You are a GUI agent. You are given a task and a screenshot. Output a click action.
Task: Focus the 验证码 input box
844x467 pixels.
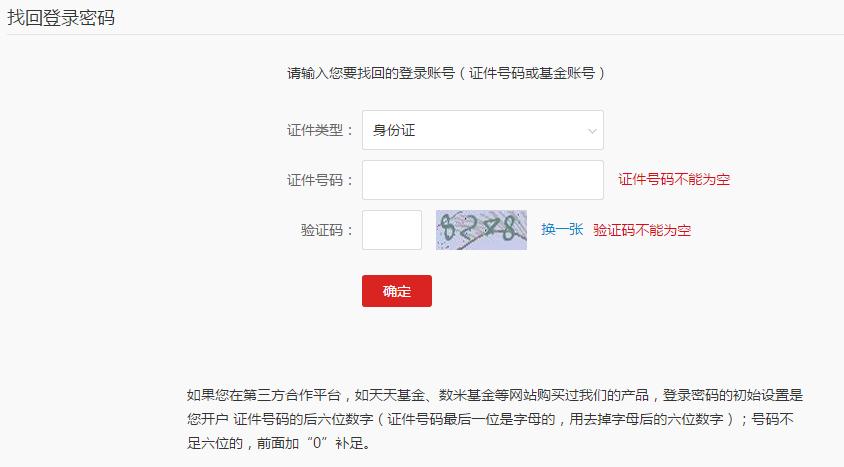coord(392,230)
